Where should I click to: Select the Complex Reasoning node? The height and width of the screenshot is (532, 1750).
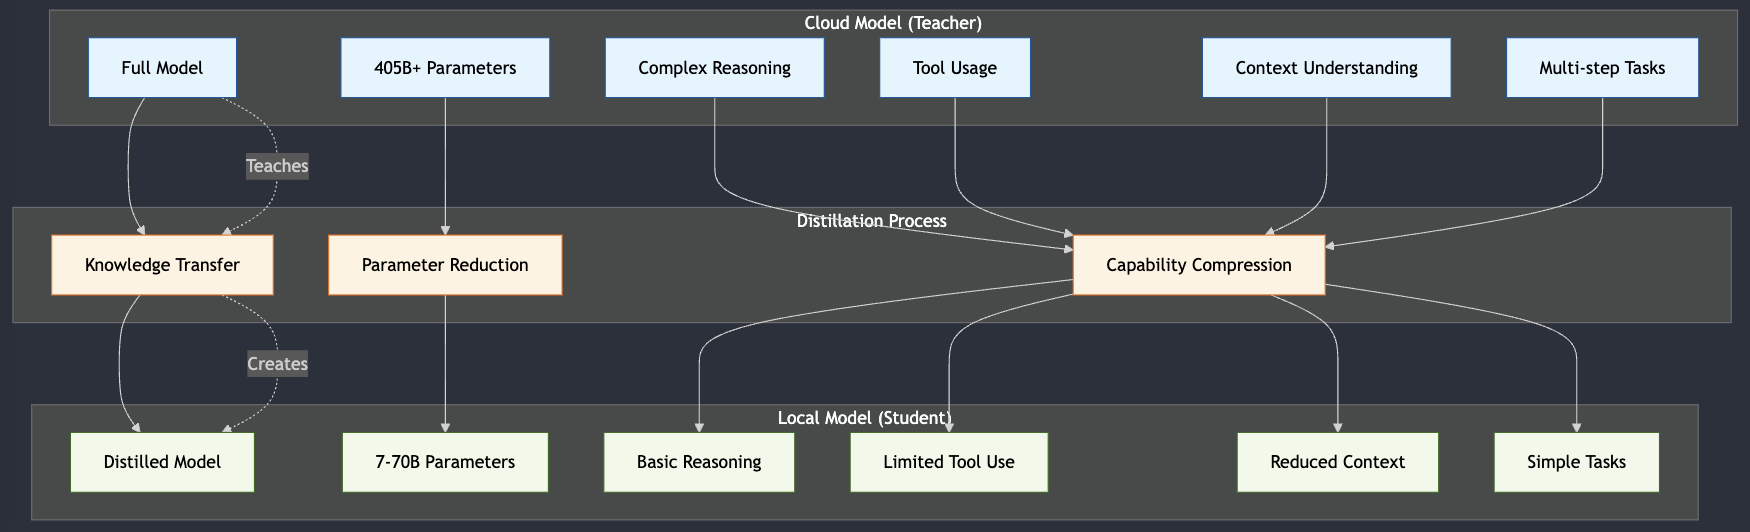(x=714, y=68)
